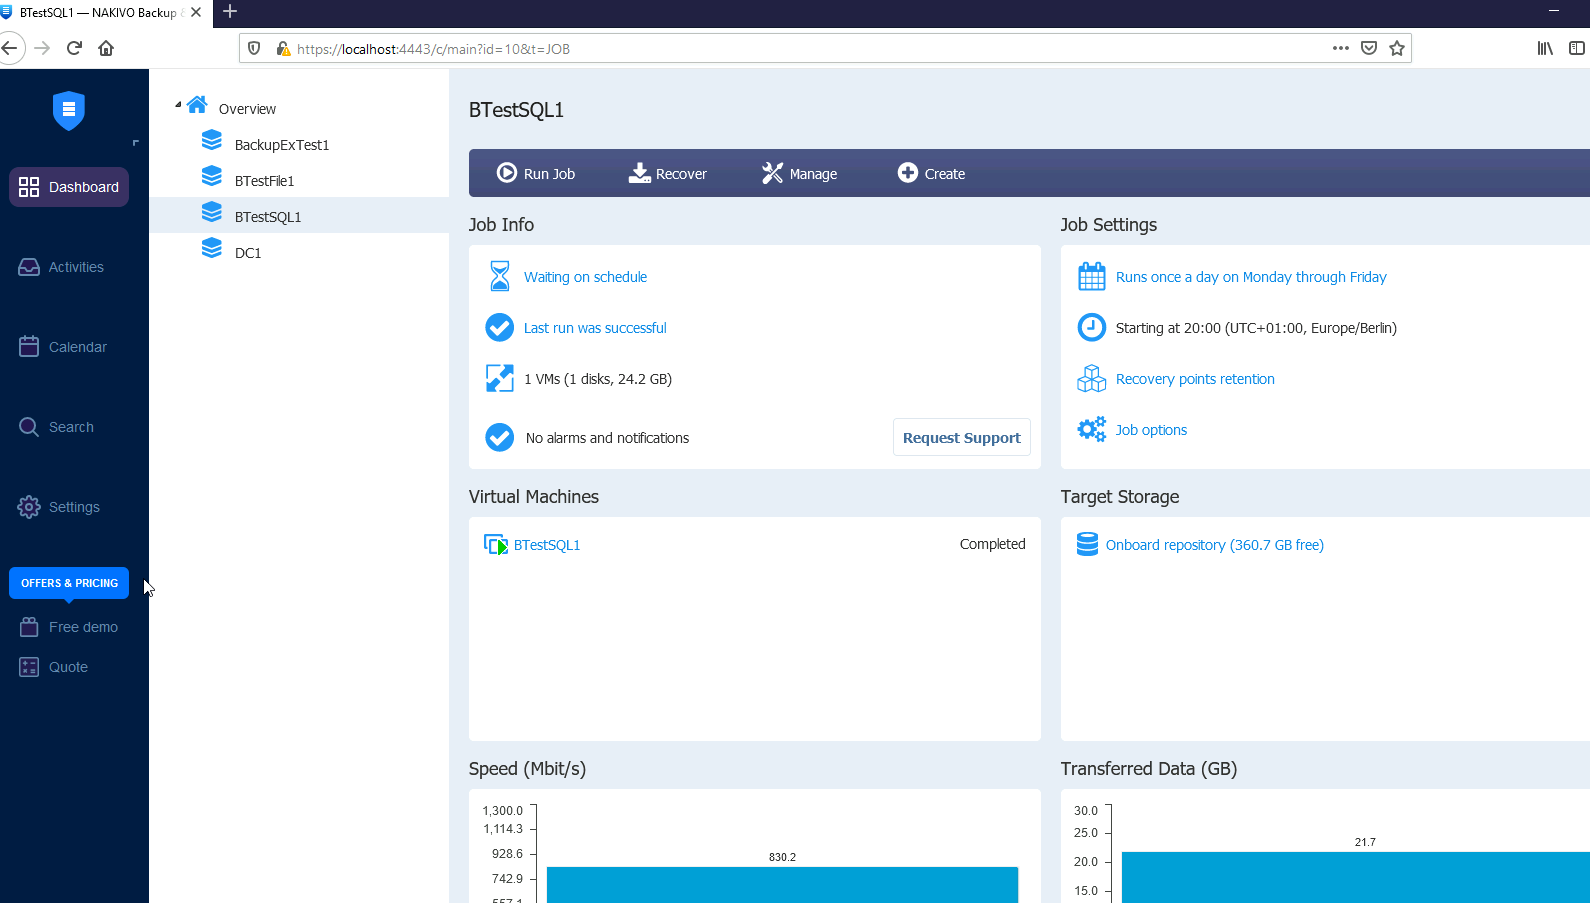Image resolution: width=1590 pixels, height=903 pixels.
Task: Click the Request Support button
Action: (x=962, y=437)
